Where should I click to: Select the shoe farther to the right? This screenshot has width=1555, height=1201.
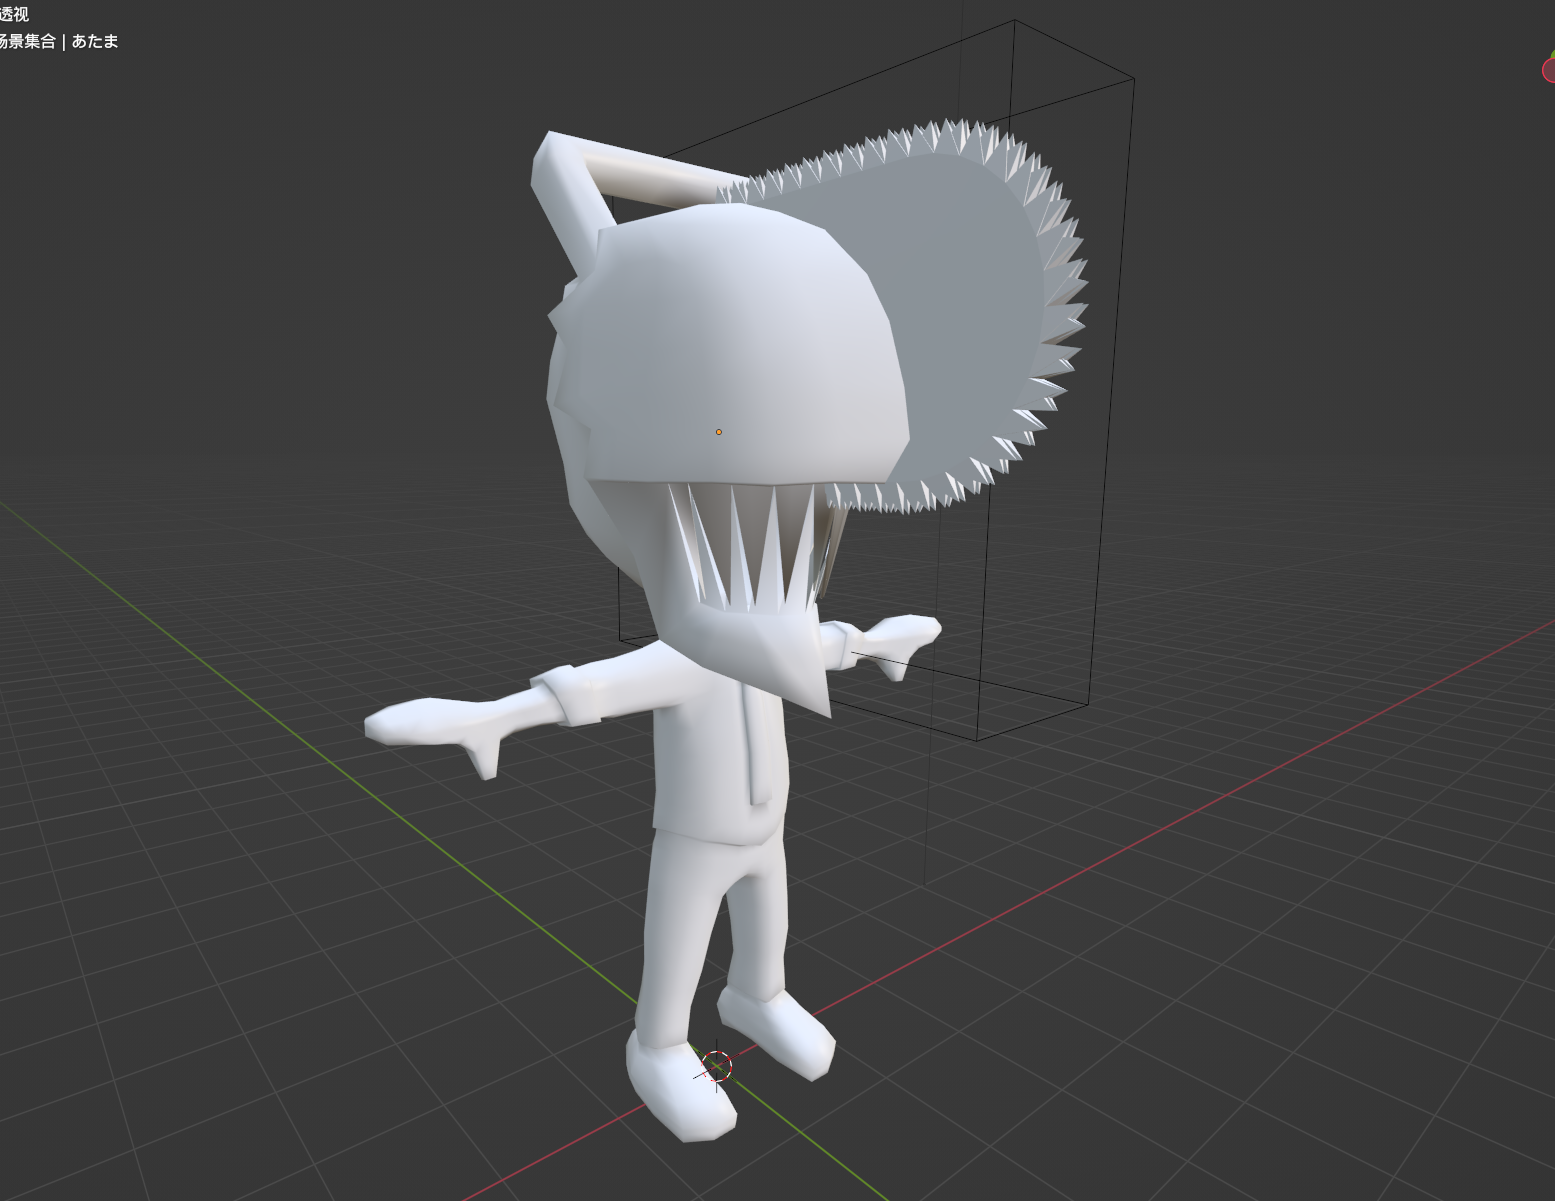(780, 1030)
